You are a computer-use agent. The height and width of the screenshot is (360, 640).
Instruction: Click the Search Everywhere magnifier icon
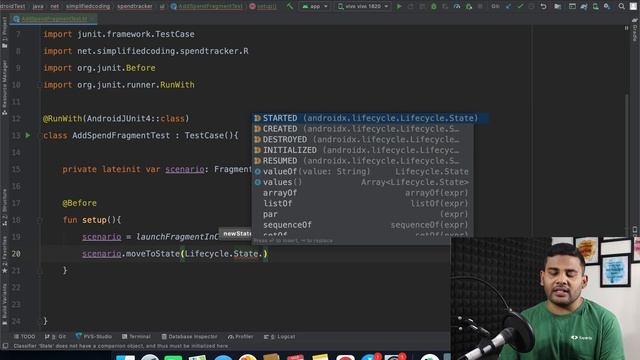tap(621, 6)
